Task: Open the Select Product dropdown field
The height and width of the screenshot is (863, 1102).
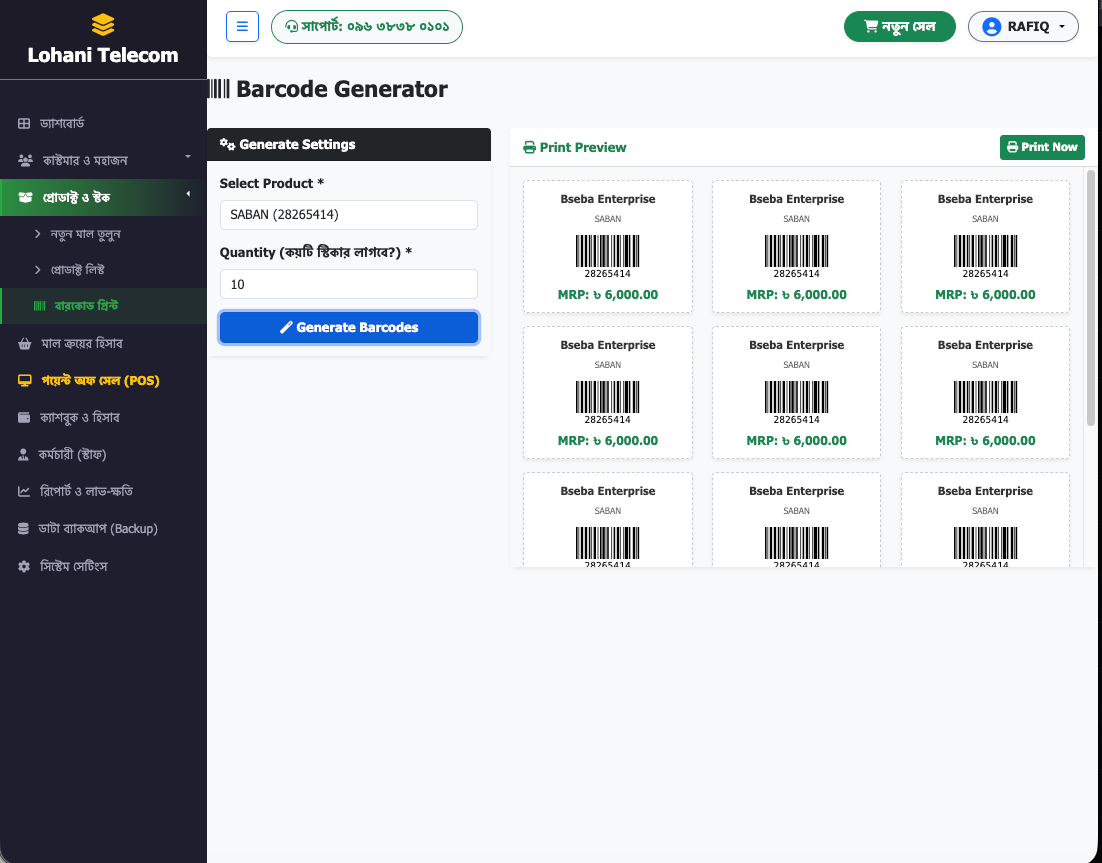Action: (x=349, y=215)
